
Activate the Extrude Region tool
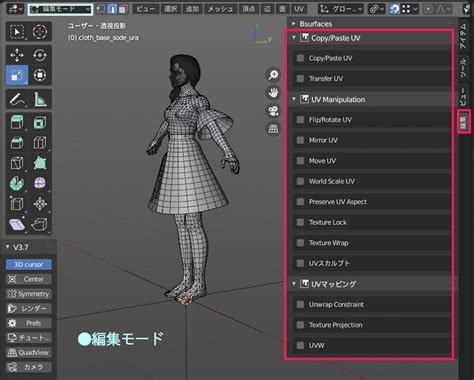(17, 123)
